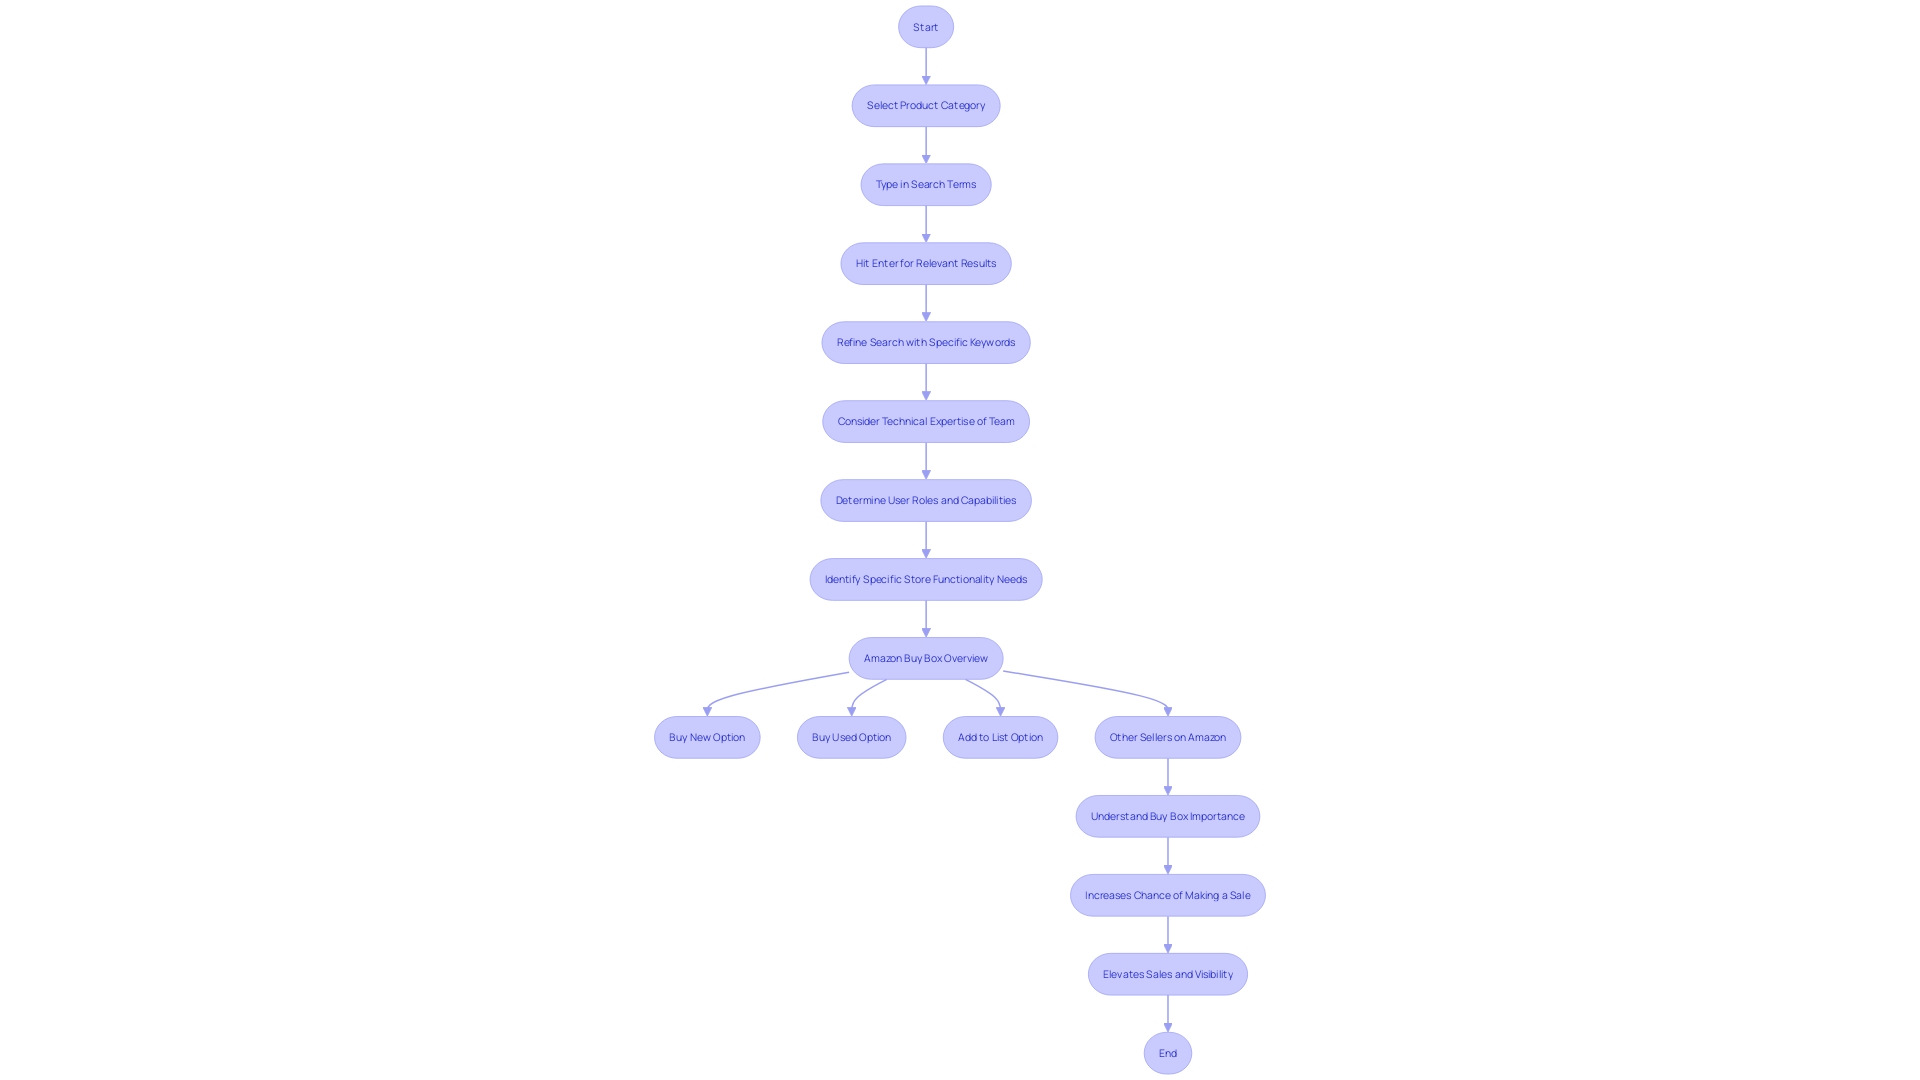Click the Hit Enter for Relevant Results button
Viewport: 1920px width, 1080px height.
tap(924, 262)
